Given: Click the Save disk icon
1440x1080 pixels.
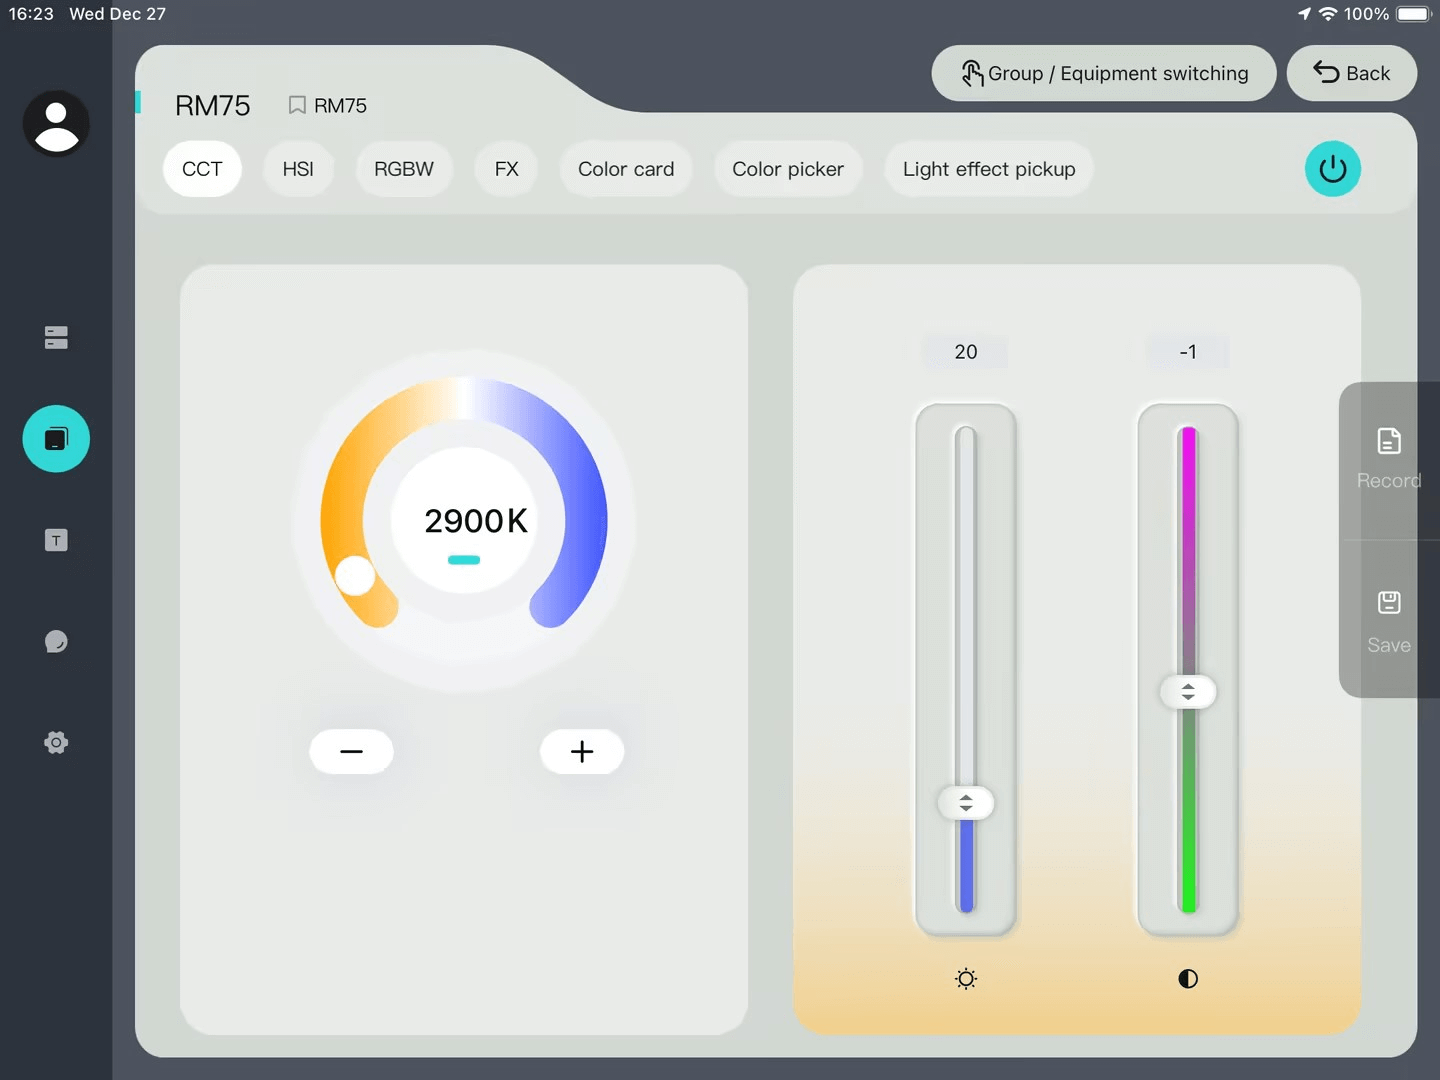Looking at the screenshot, I should (x=1388, y=603).
